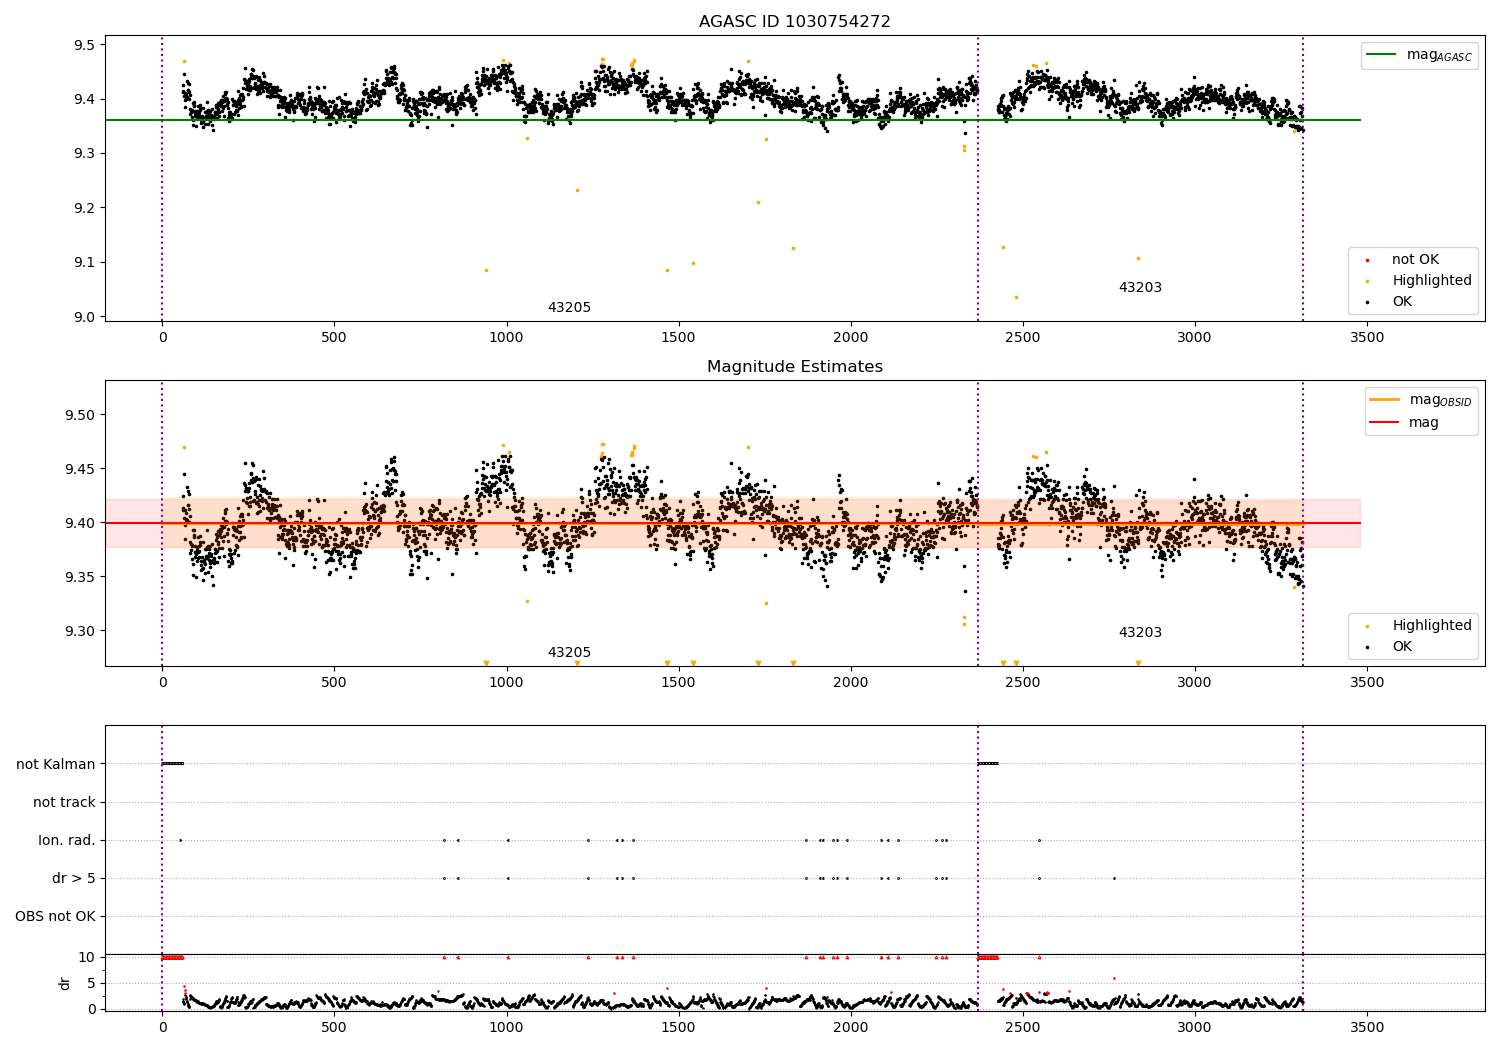Viewport: 1500px width, 1050px height.
Task: Click bottom plot's x-axis tick '1000'
Action: coord(506,1027)
